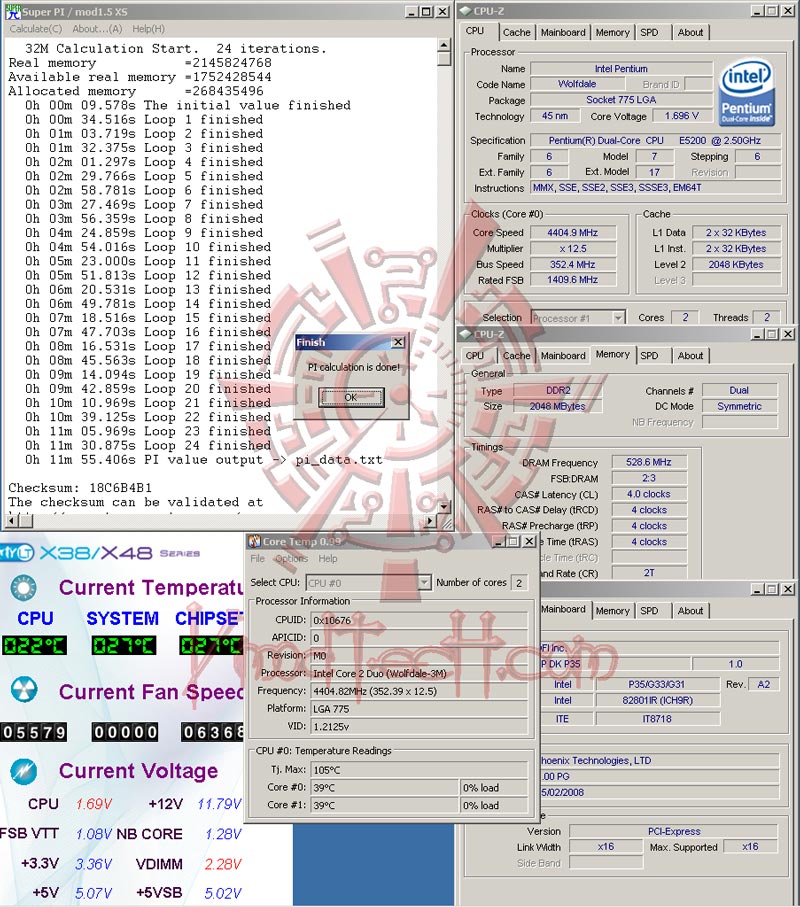Click the Bus Speed 352.4 MHz field
This screenshot has width=800, height=907.
(x=573, y=264)
